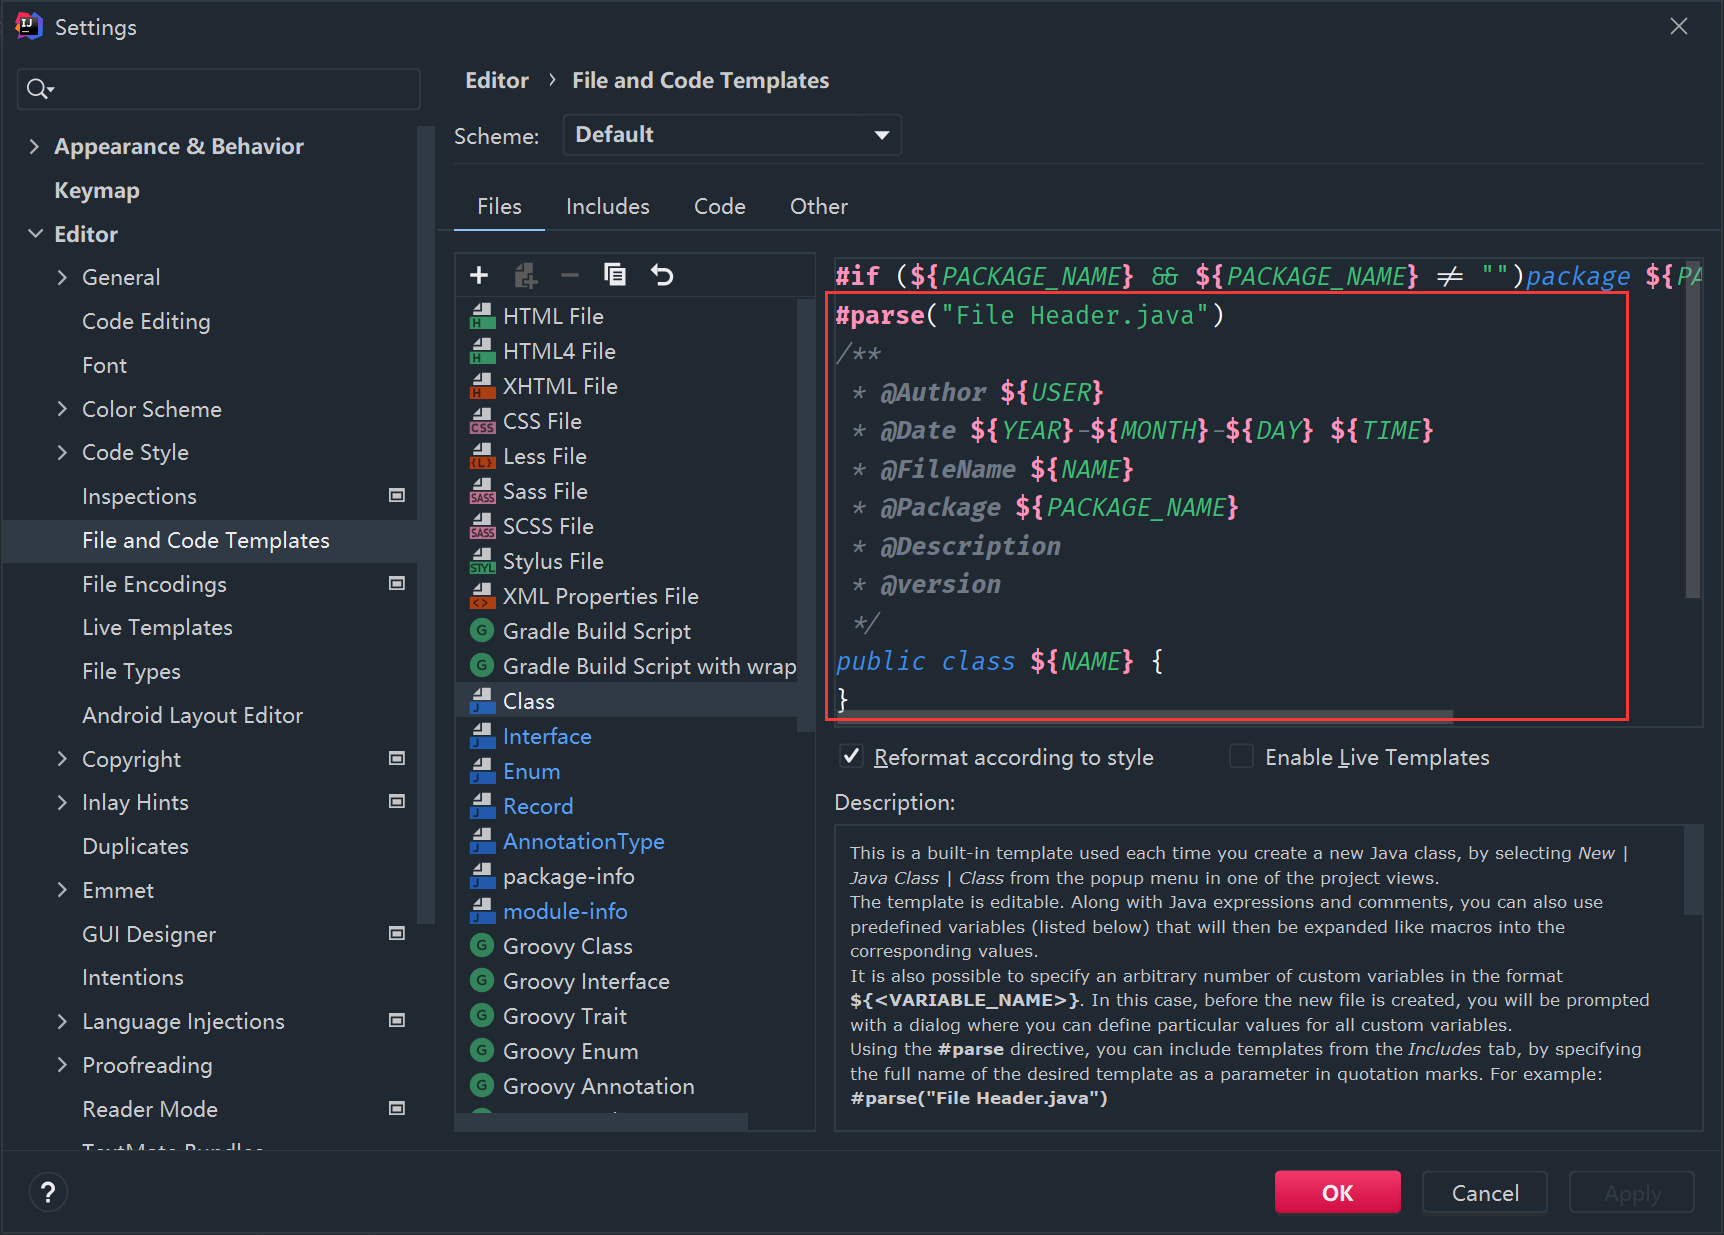
Task: Click the HTML File template icon
Action: pos(482,316)
